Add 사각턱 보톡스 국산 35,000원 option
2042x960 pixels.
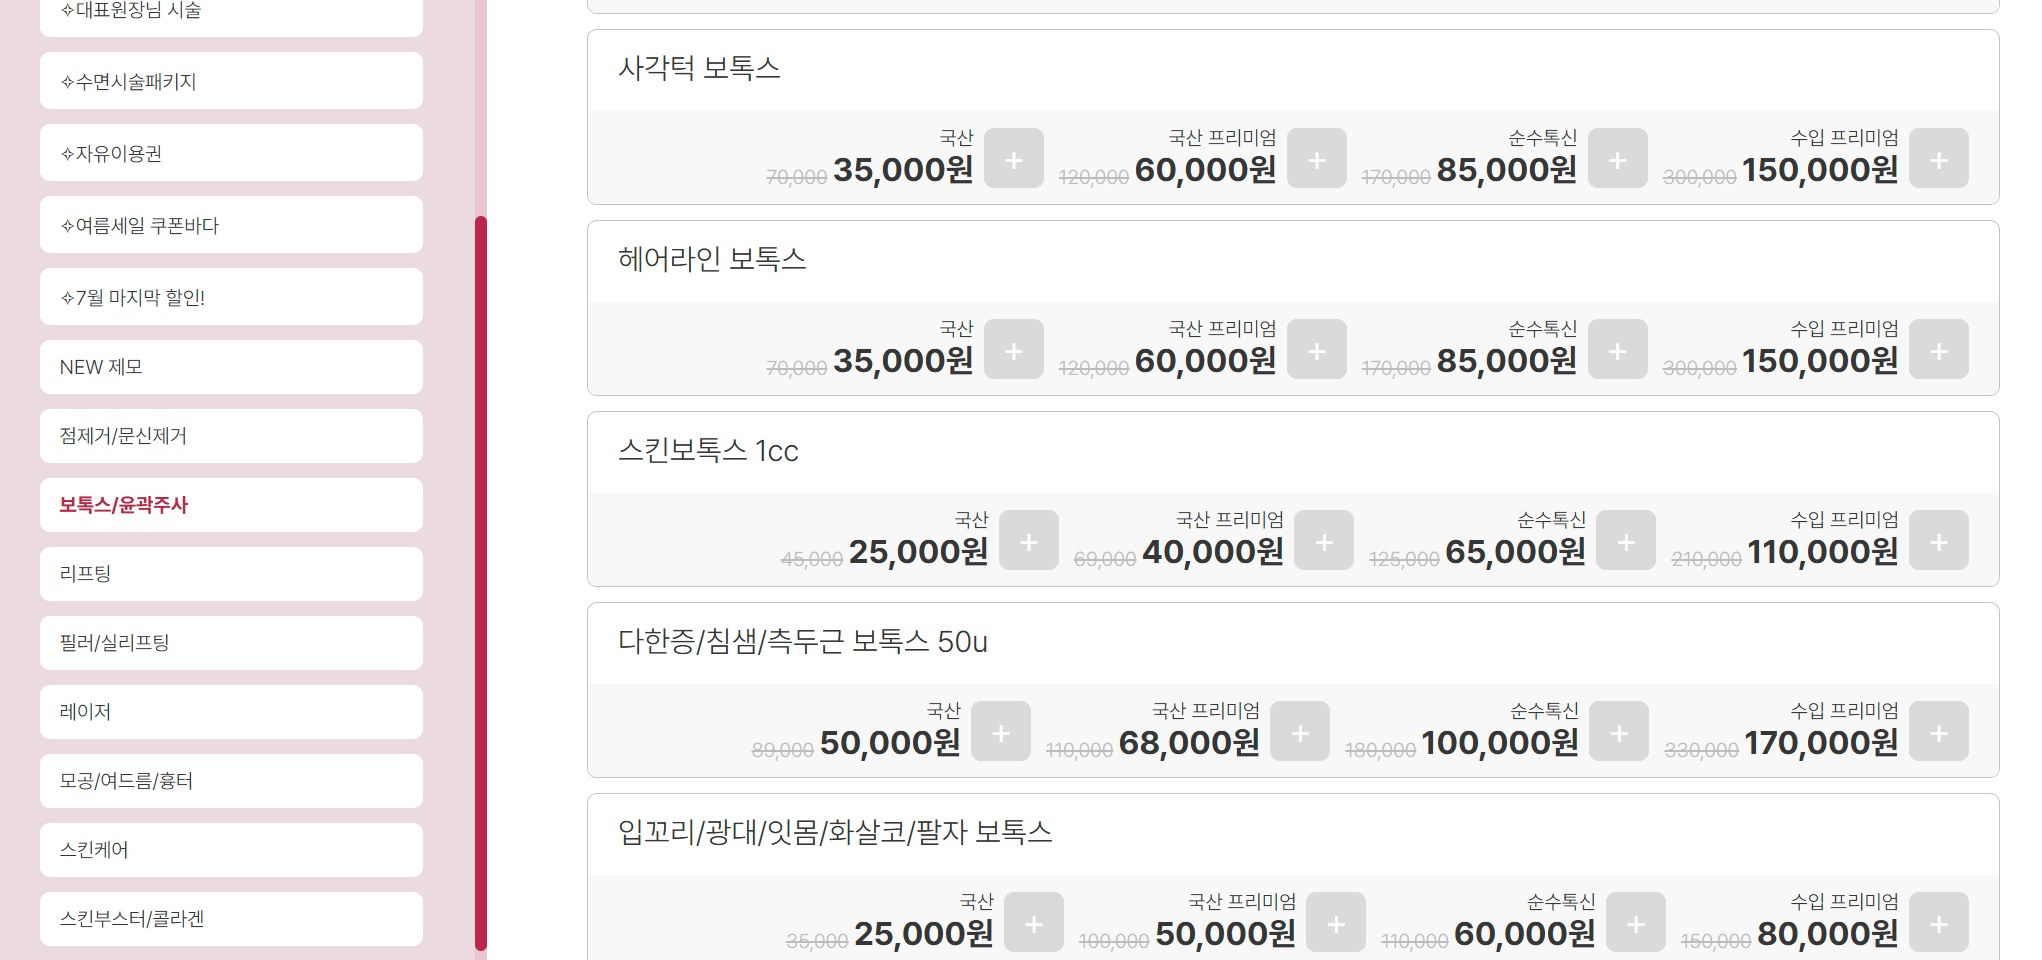pos(1013,159)
